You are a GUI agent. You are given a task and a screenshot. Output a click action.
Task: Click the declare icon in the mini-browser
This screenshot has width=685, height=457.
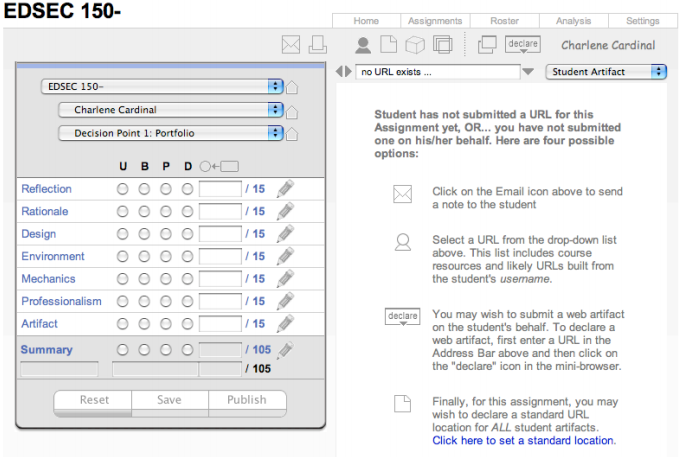[x=522, y=44]
